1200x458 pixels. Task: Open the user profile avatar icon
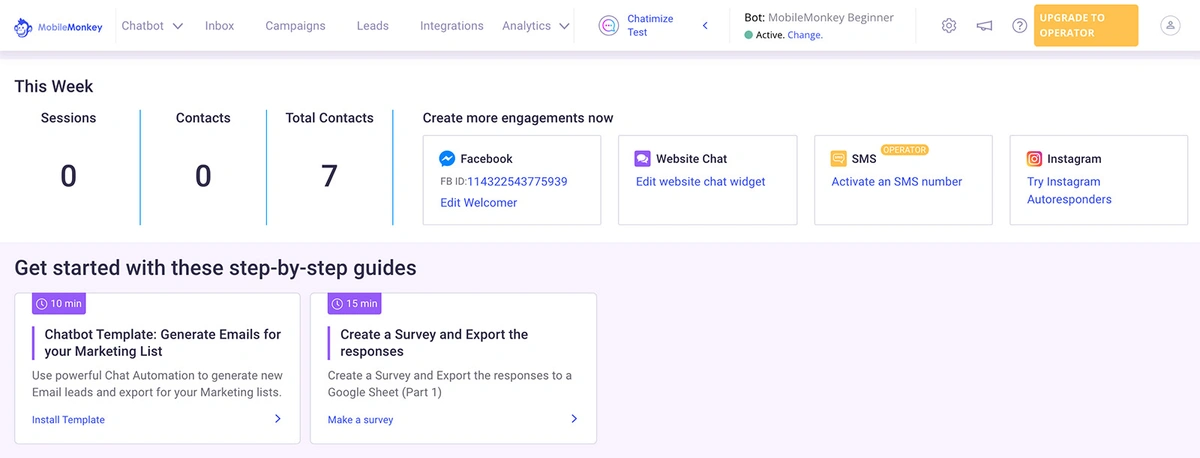[1170, 26]
